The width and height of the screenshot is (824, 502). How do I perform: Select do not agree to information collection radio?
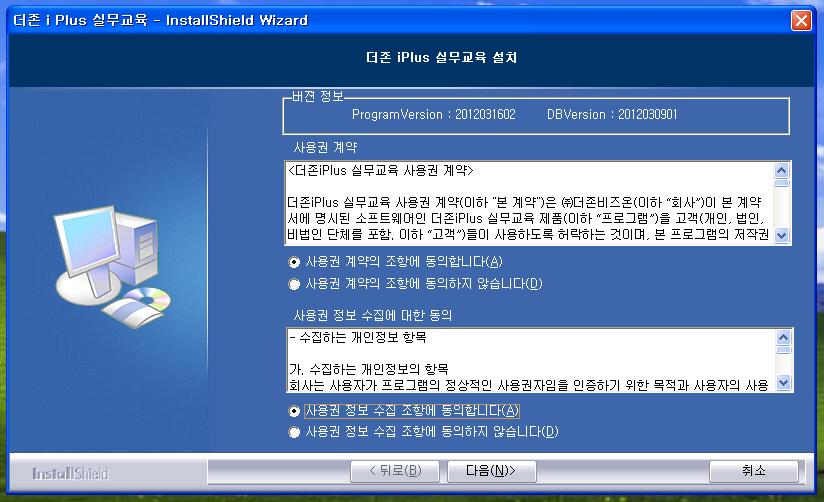294,432
